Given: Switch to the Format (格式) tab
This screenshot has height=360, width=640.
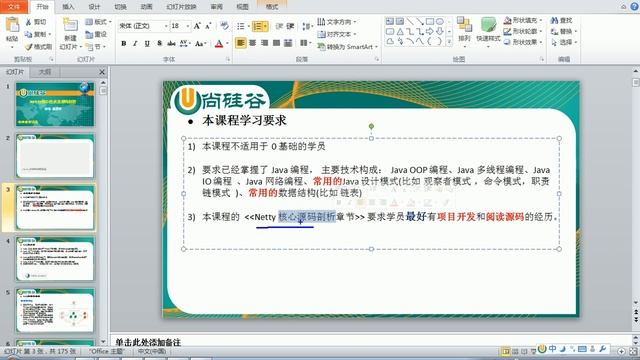Looking at the screenshot, I should (x=272, y=7).
